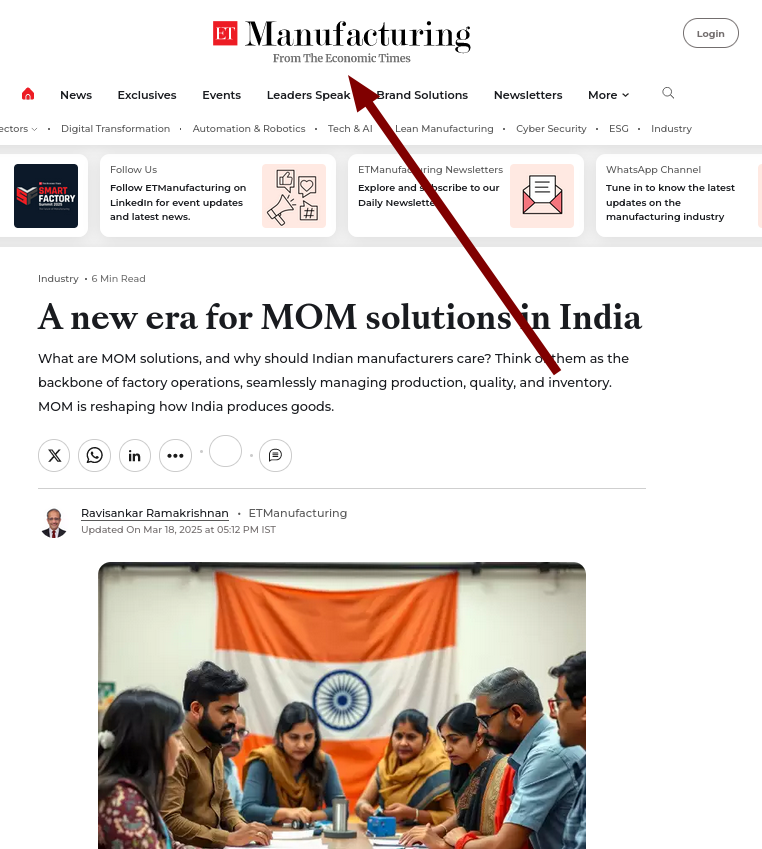Open author Ravisankar Ramakrishnan's profile link
762x849 pixels.
[155, 513]
